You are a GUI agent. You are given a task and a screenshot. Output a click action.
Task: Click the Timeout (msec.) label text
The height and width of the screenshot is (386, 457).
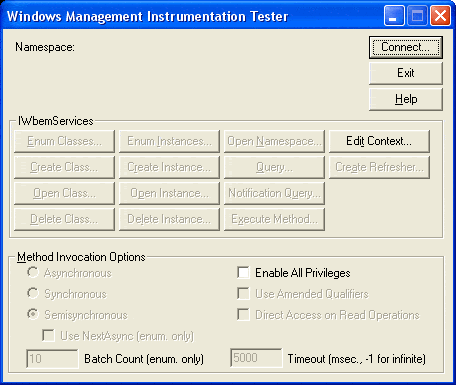pos(357,359)
